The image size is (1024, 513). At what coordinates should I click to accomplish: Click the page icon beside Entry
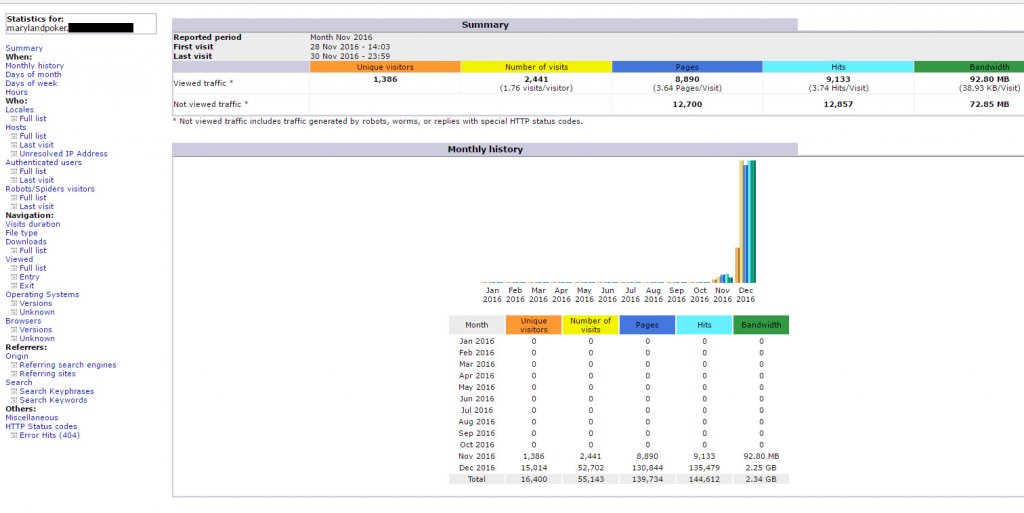[x=14, y=277]
